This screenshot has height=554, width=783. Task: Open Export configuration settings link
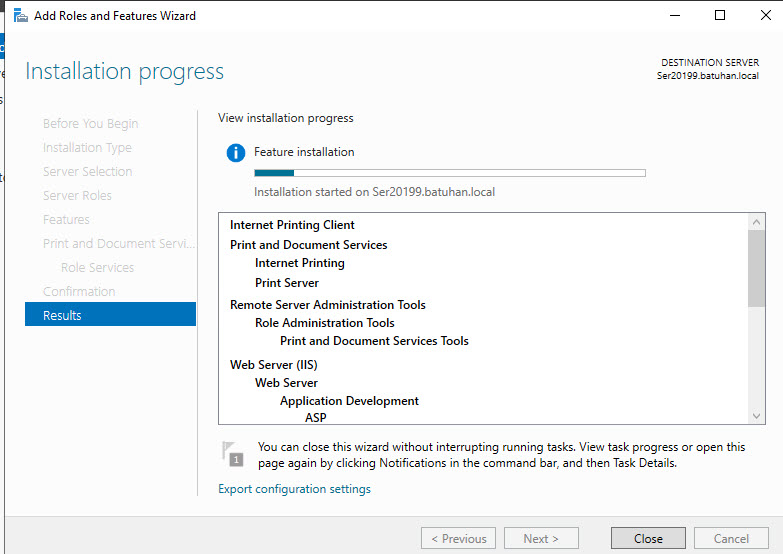[x=294, y=489]
